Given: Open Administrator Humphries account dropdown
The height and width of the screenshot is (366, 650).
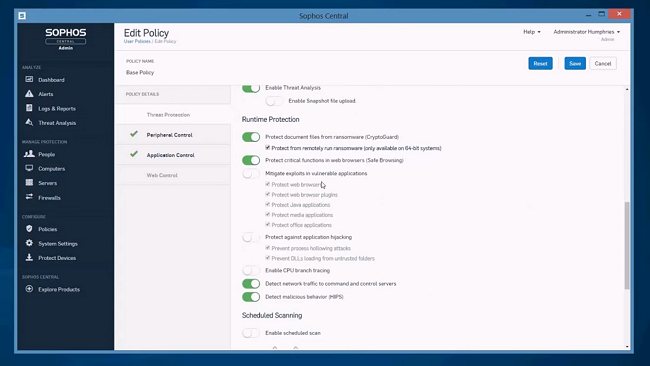Looking at the screenshot, I should pos(587,32).
